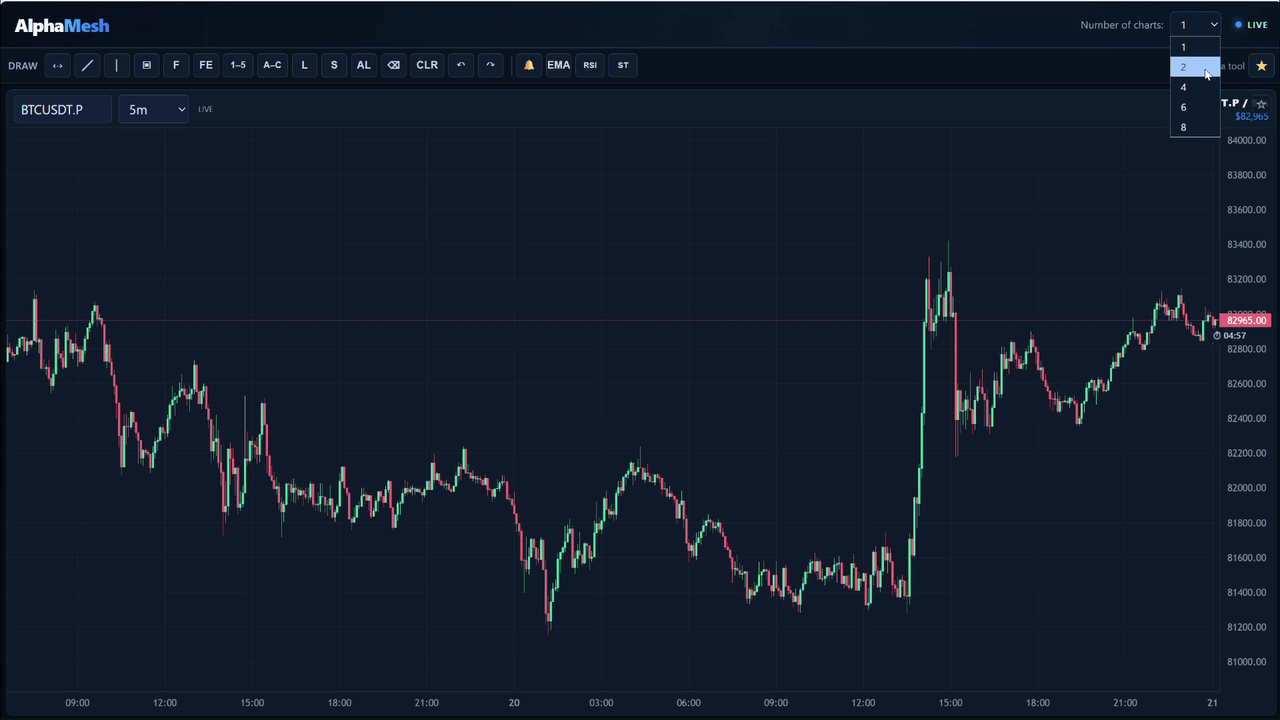Activate the FE Fibonacci extension tool
The height and width of the screenshot is (720, 1280).
point(206,65)
